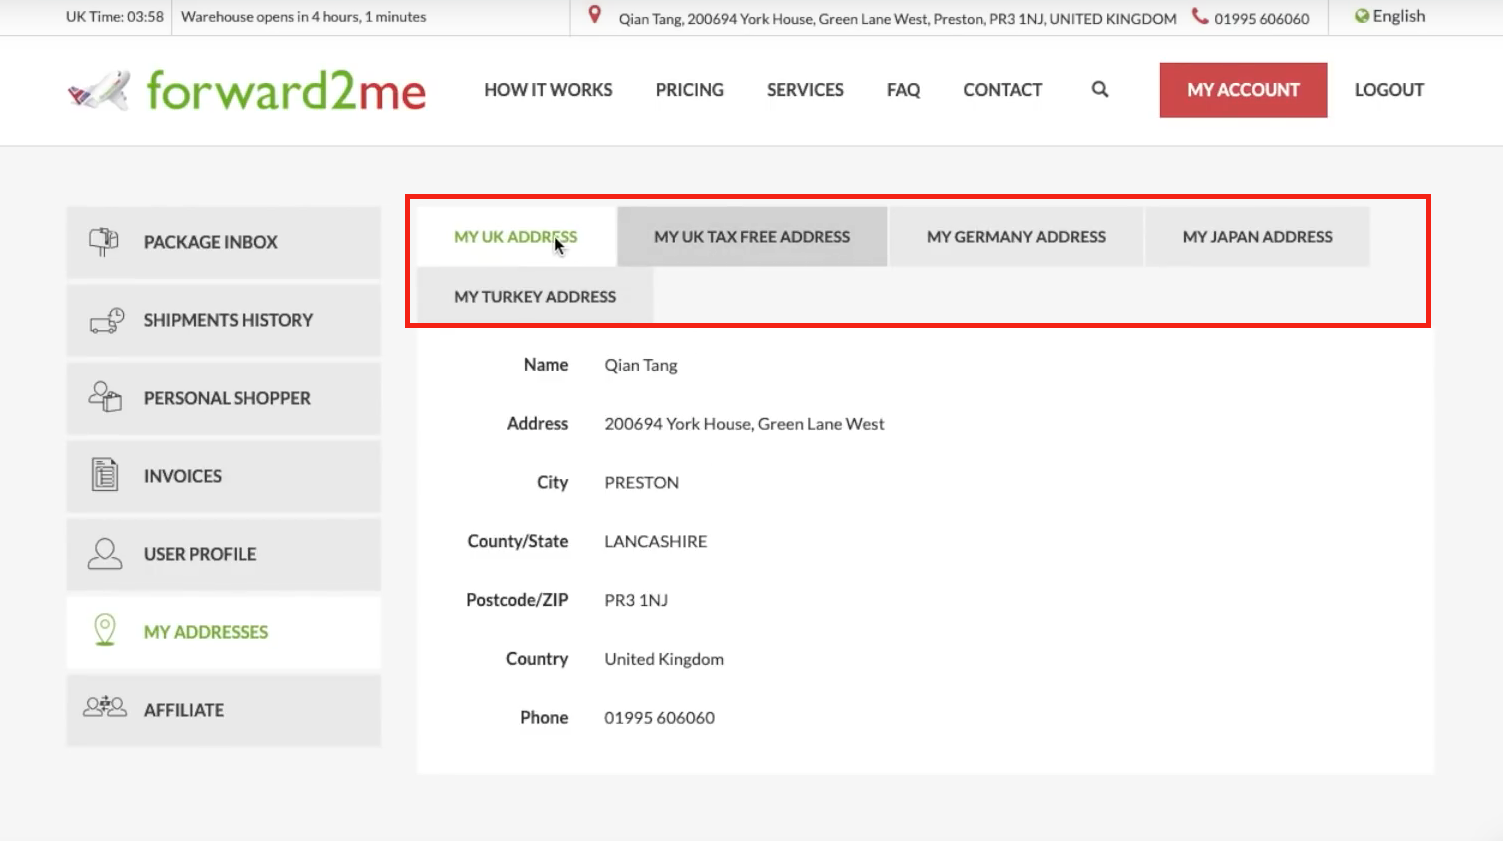
Task: Select the My Turkey Address tab
Action: tap(535, 297)
